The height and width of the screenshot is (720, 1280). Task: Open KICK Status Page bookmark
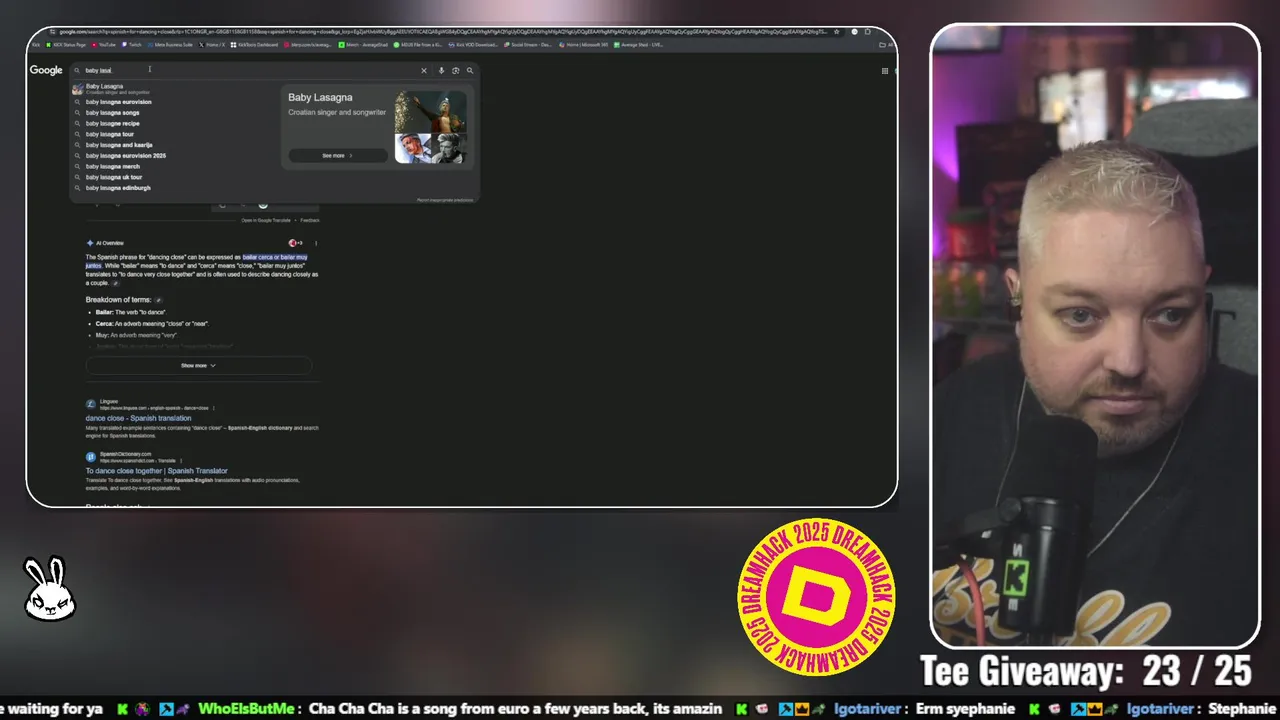(66, 45)
